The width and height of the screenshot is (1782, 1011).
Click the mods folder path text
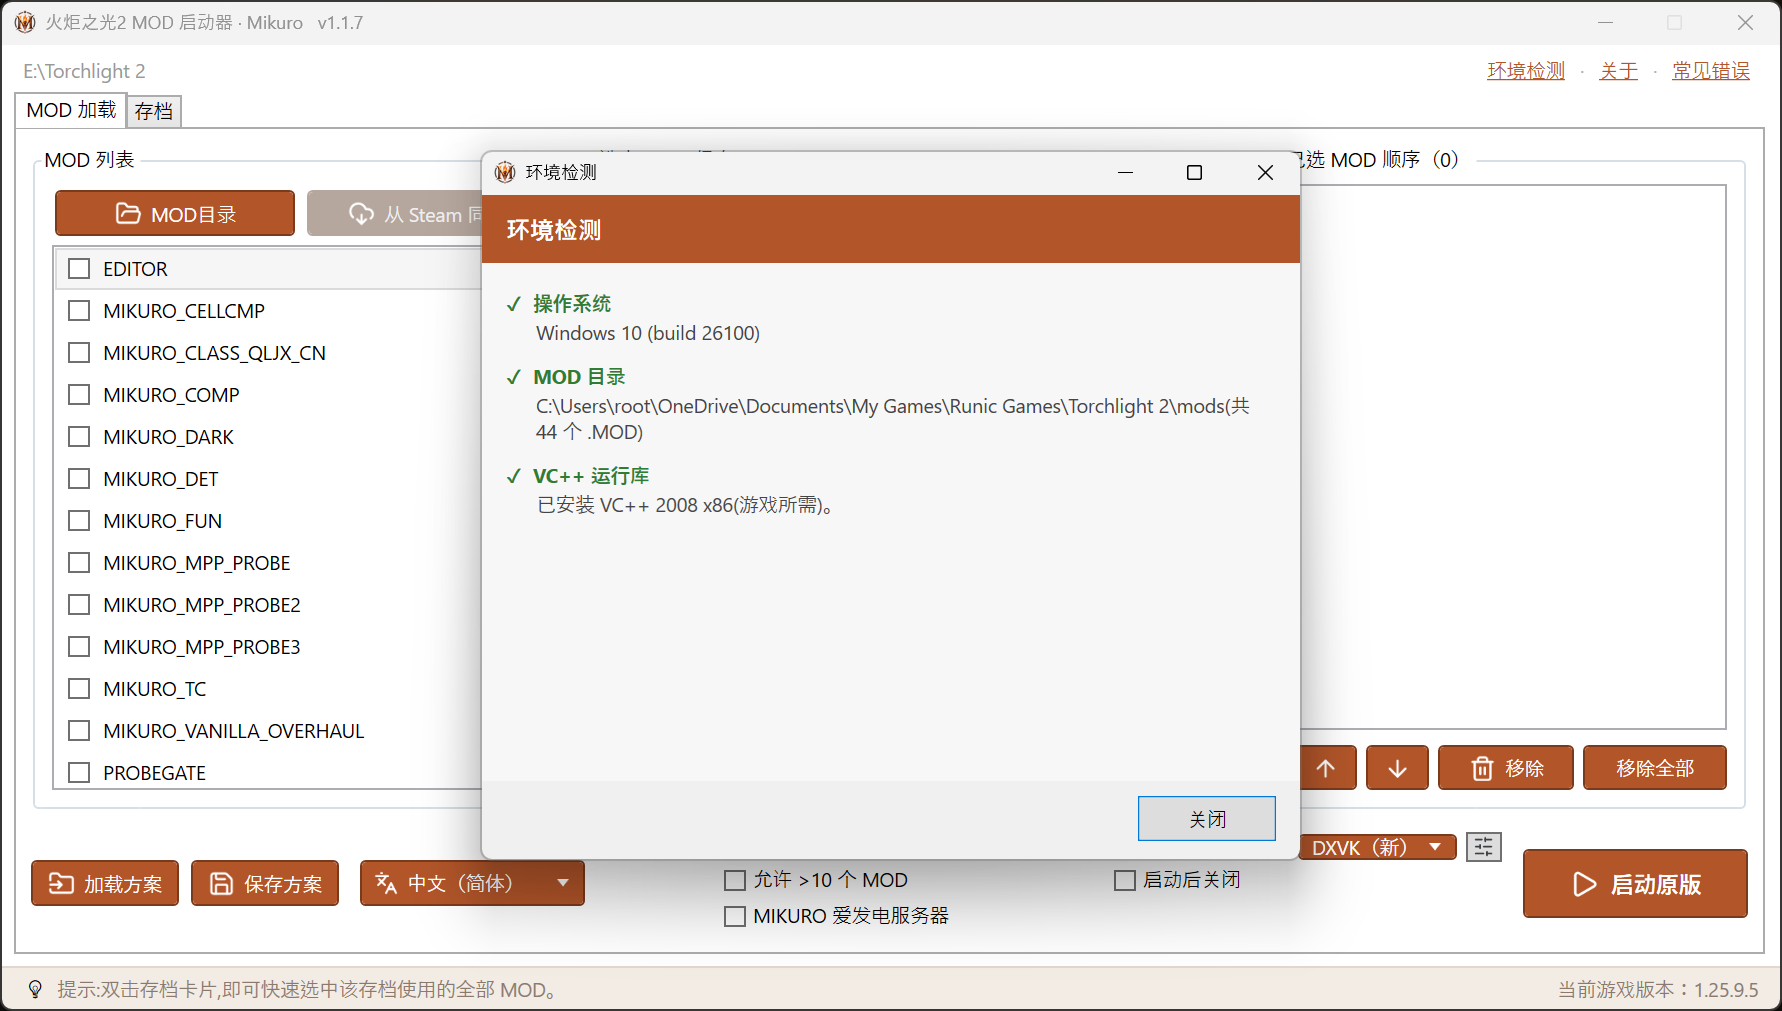893,419
